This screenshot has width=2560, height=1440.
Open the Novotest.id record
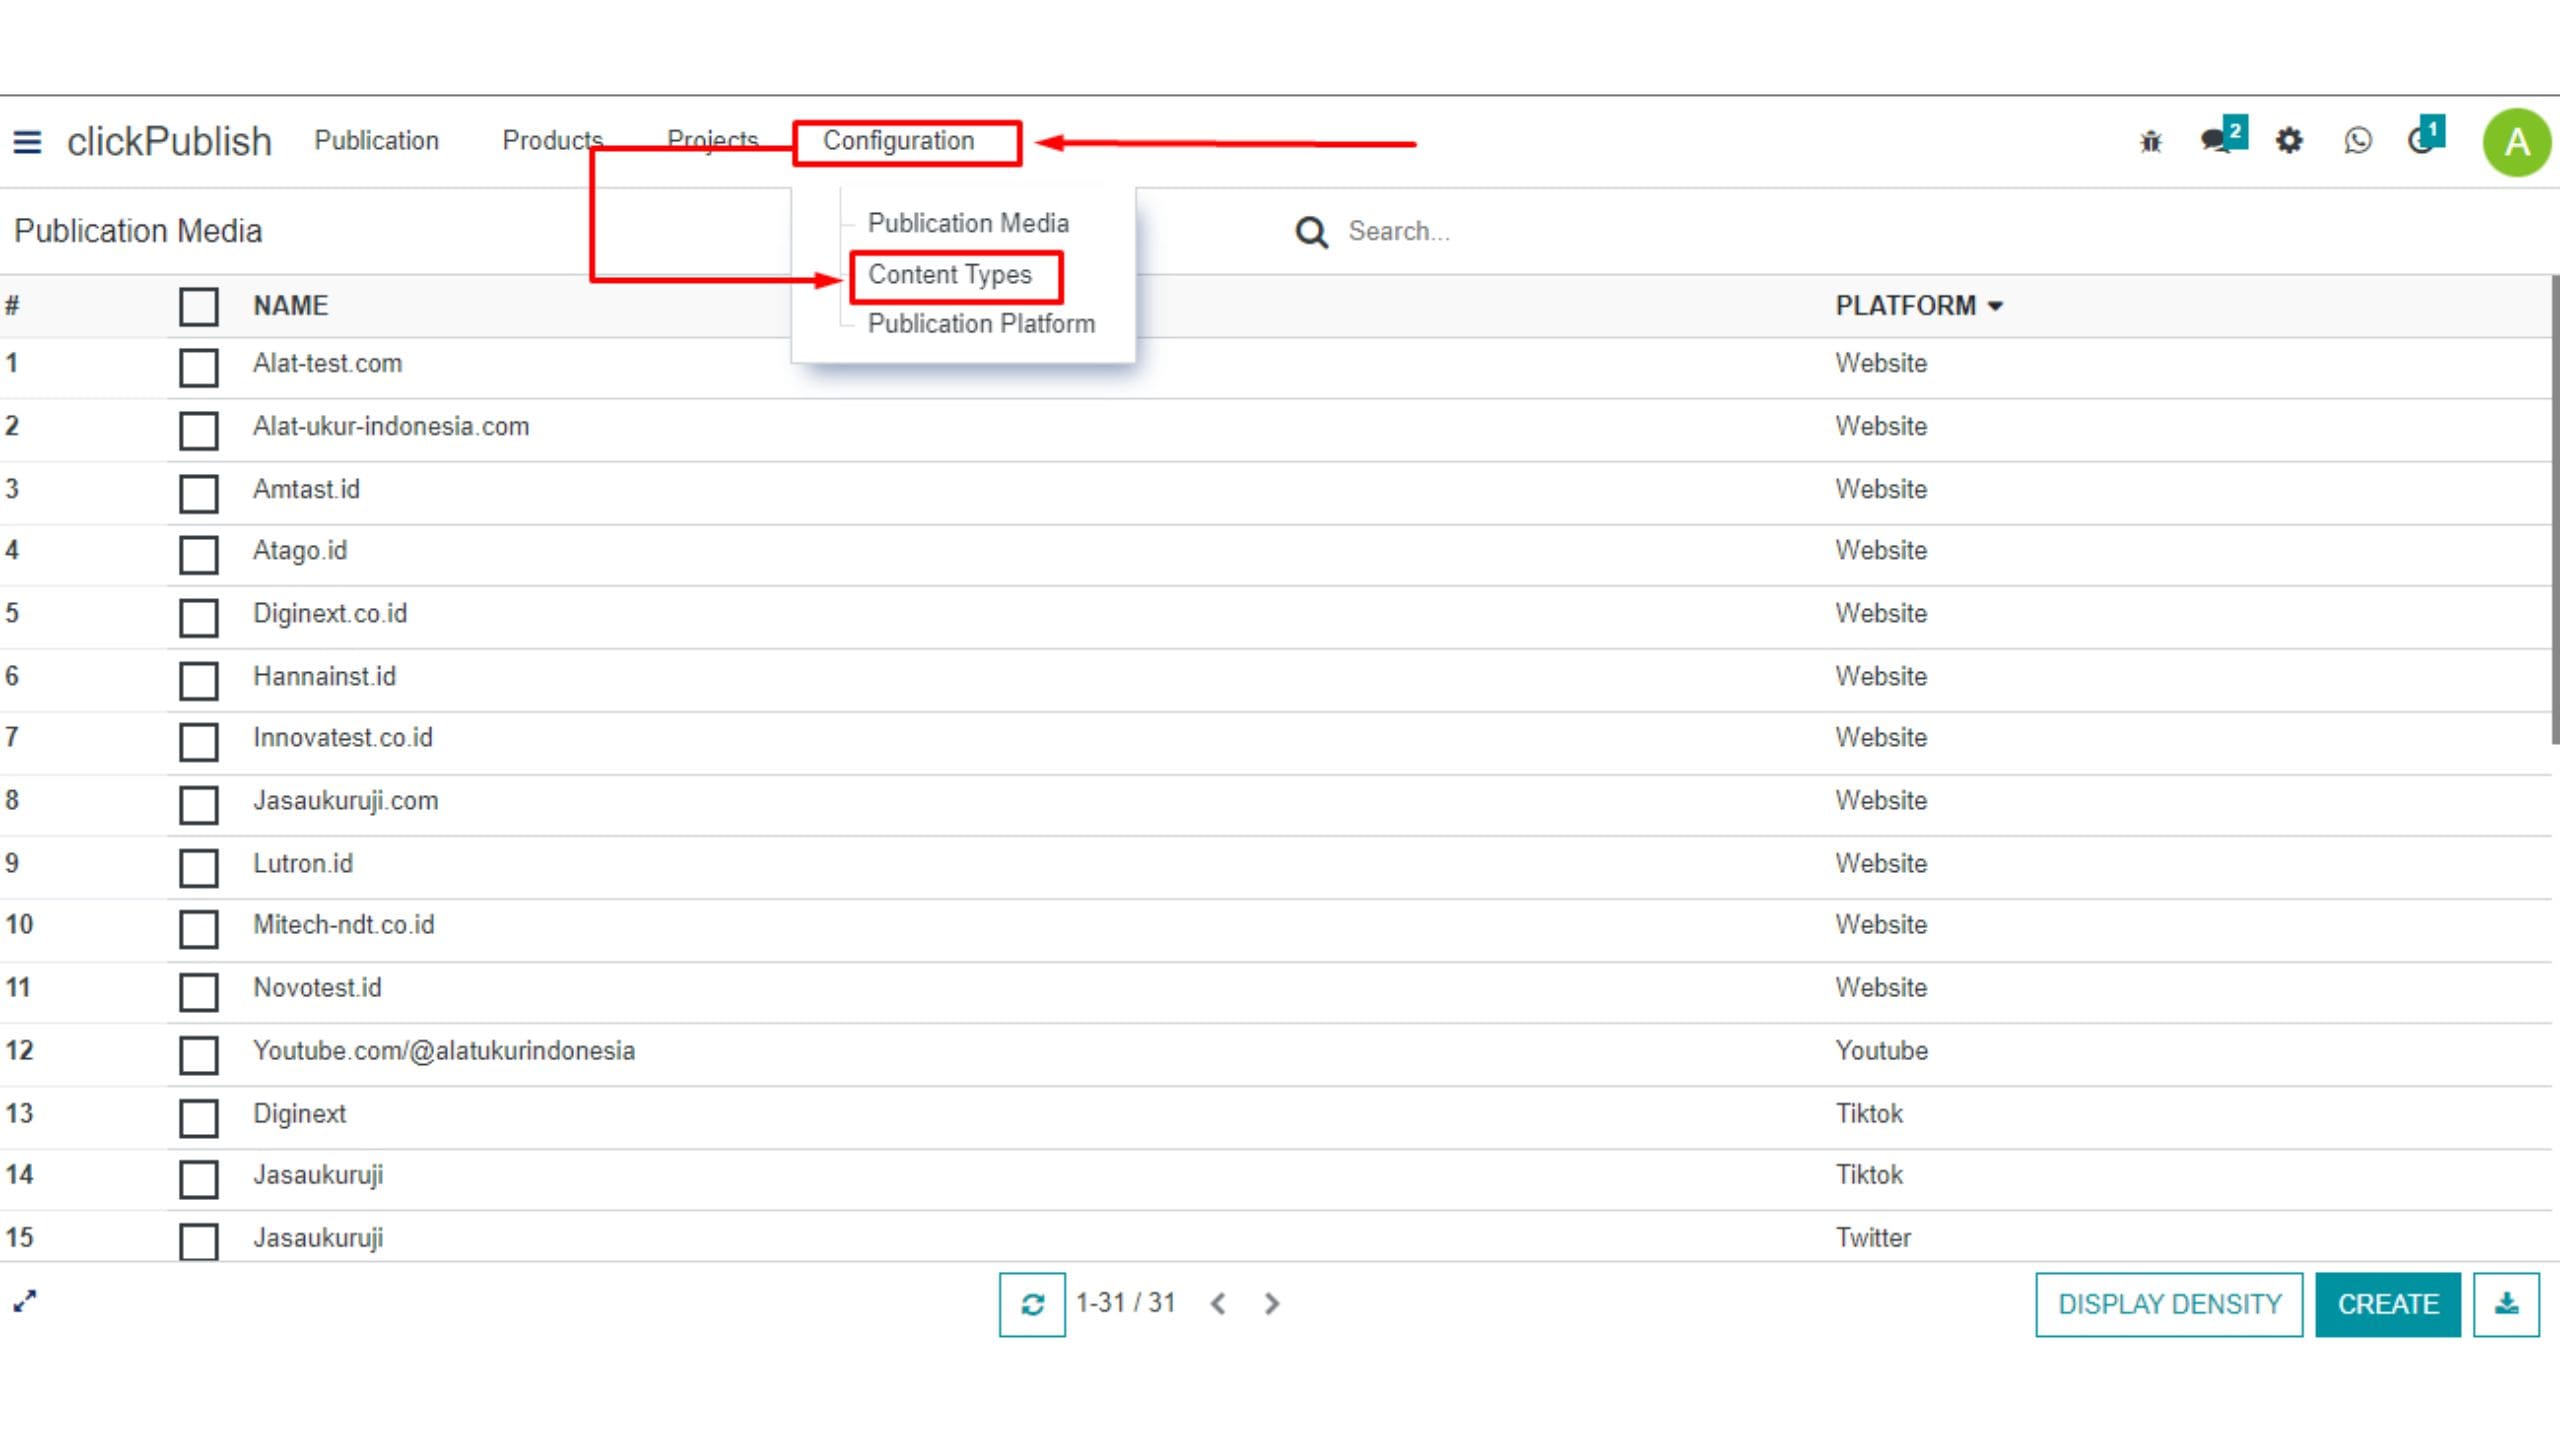tap(317, 988)
